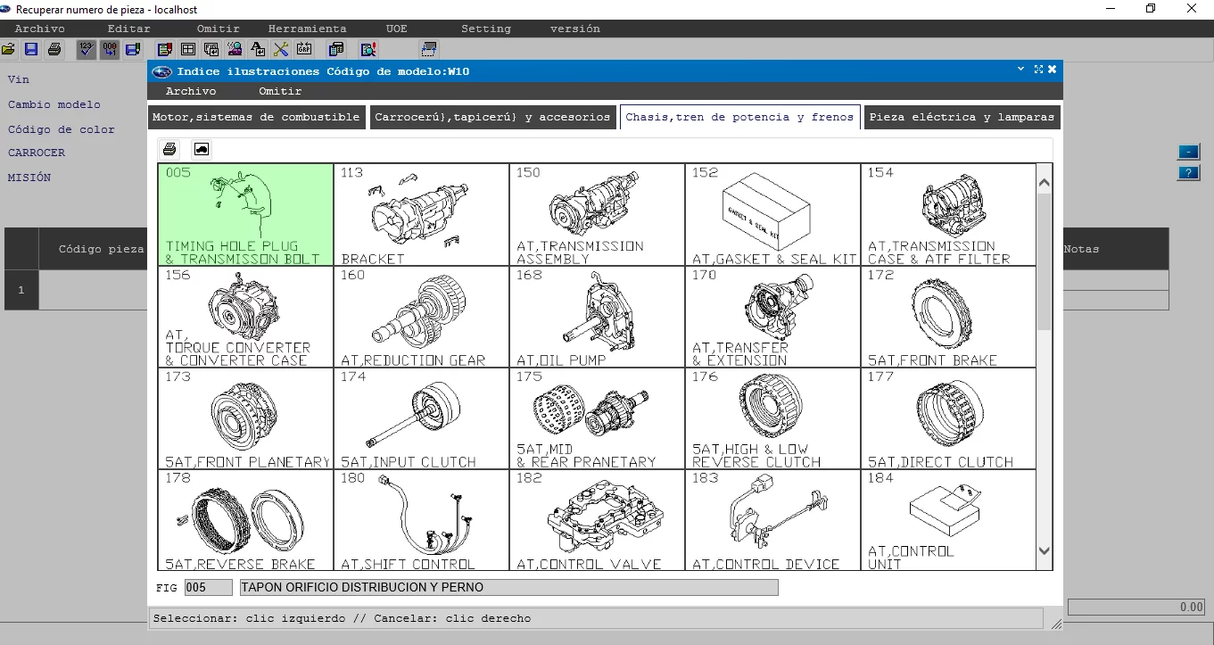Click the open folder icon in main toolbar
1214x645 pixels.
click(9, 49)
